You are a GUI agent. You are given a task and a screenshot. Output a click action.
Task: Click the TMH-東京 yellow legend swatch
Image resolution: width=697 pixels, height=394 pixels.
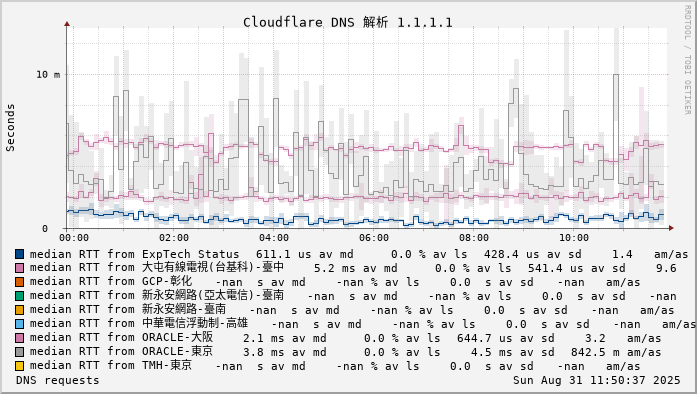coord(20,366)
